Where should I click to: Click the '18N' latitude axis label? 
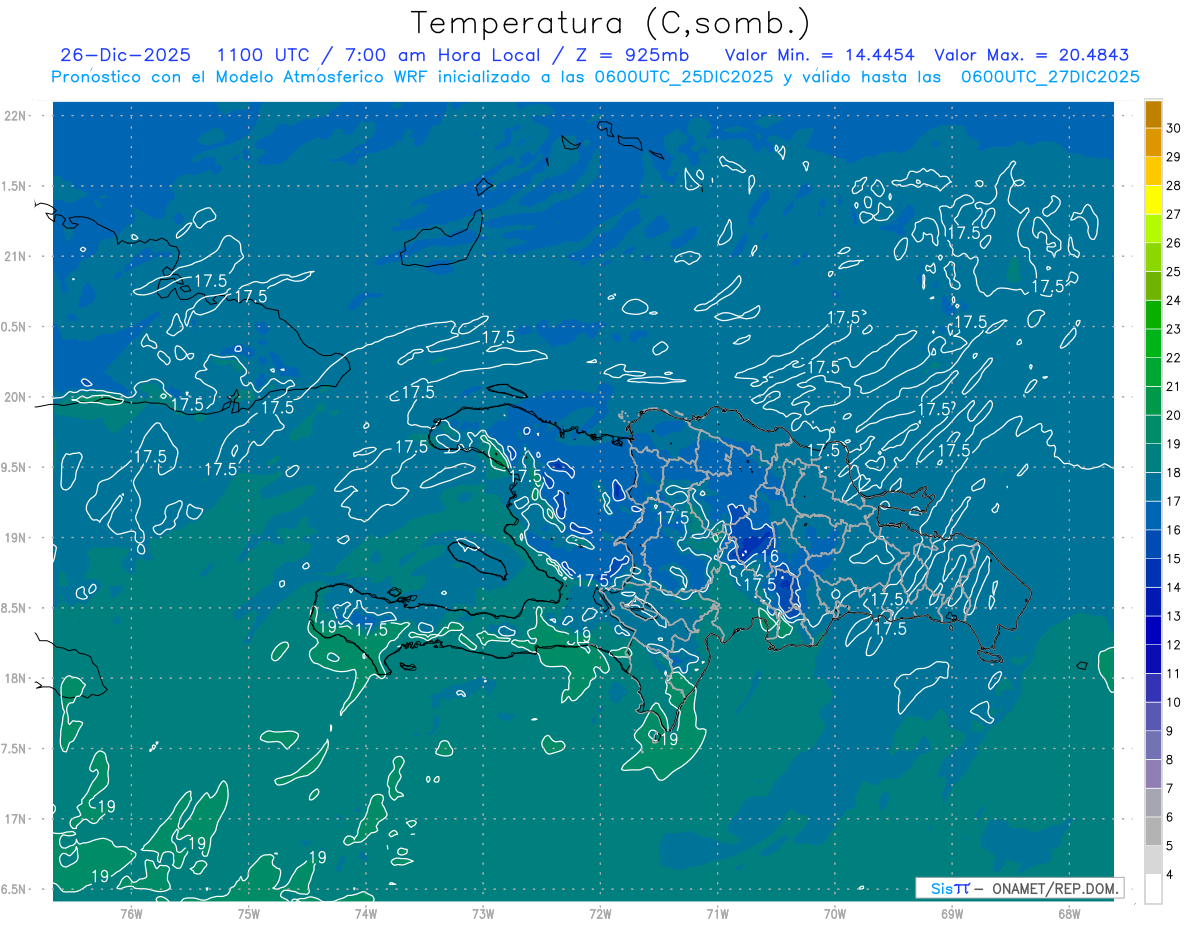pos(14,678)
